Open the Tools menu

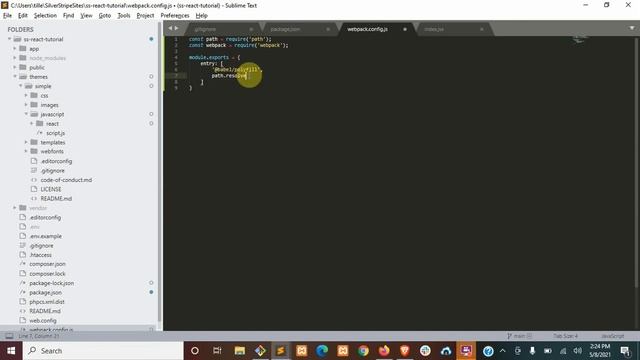[x=124, y=16]
